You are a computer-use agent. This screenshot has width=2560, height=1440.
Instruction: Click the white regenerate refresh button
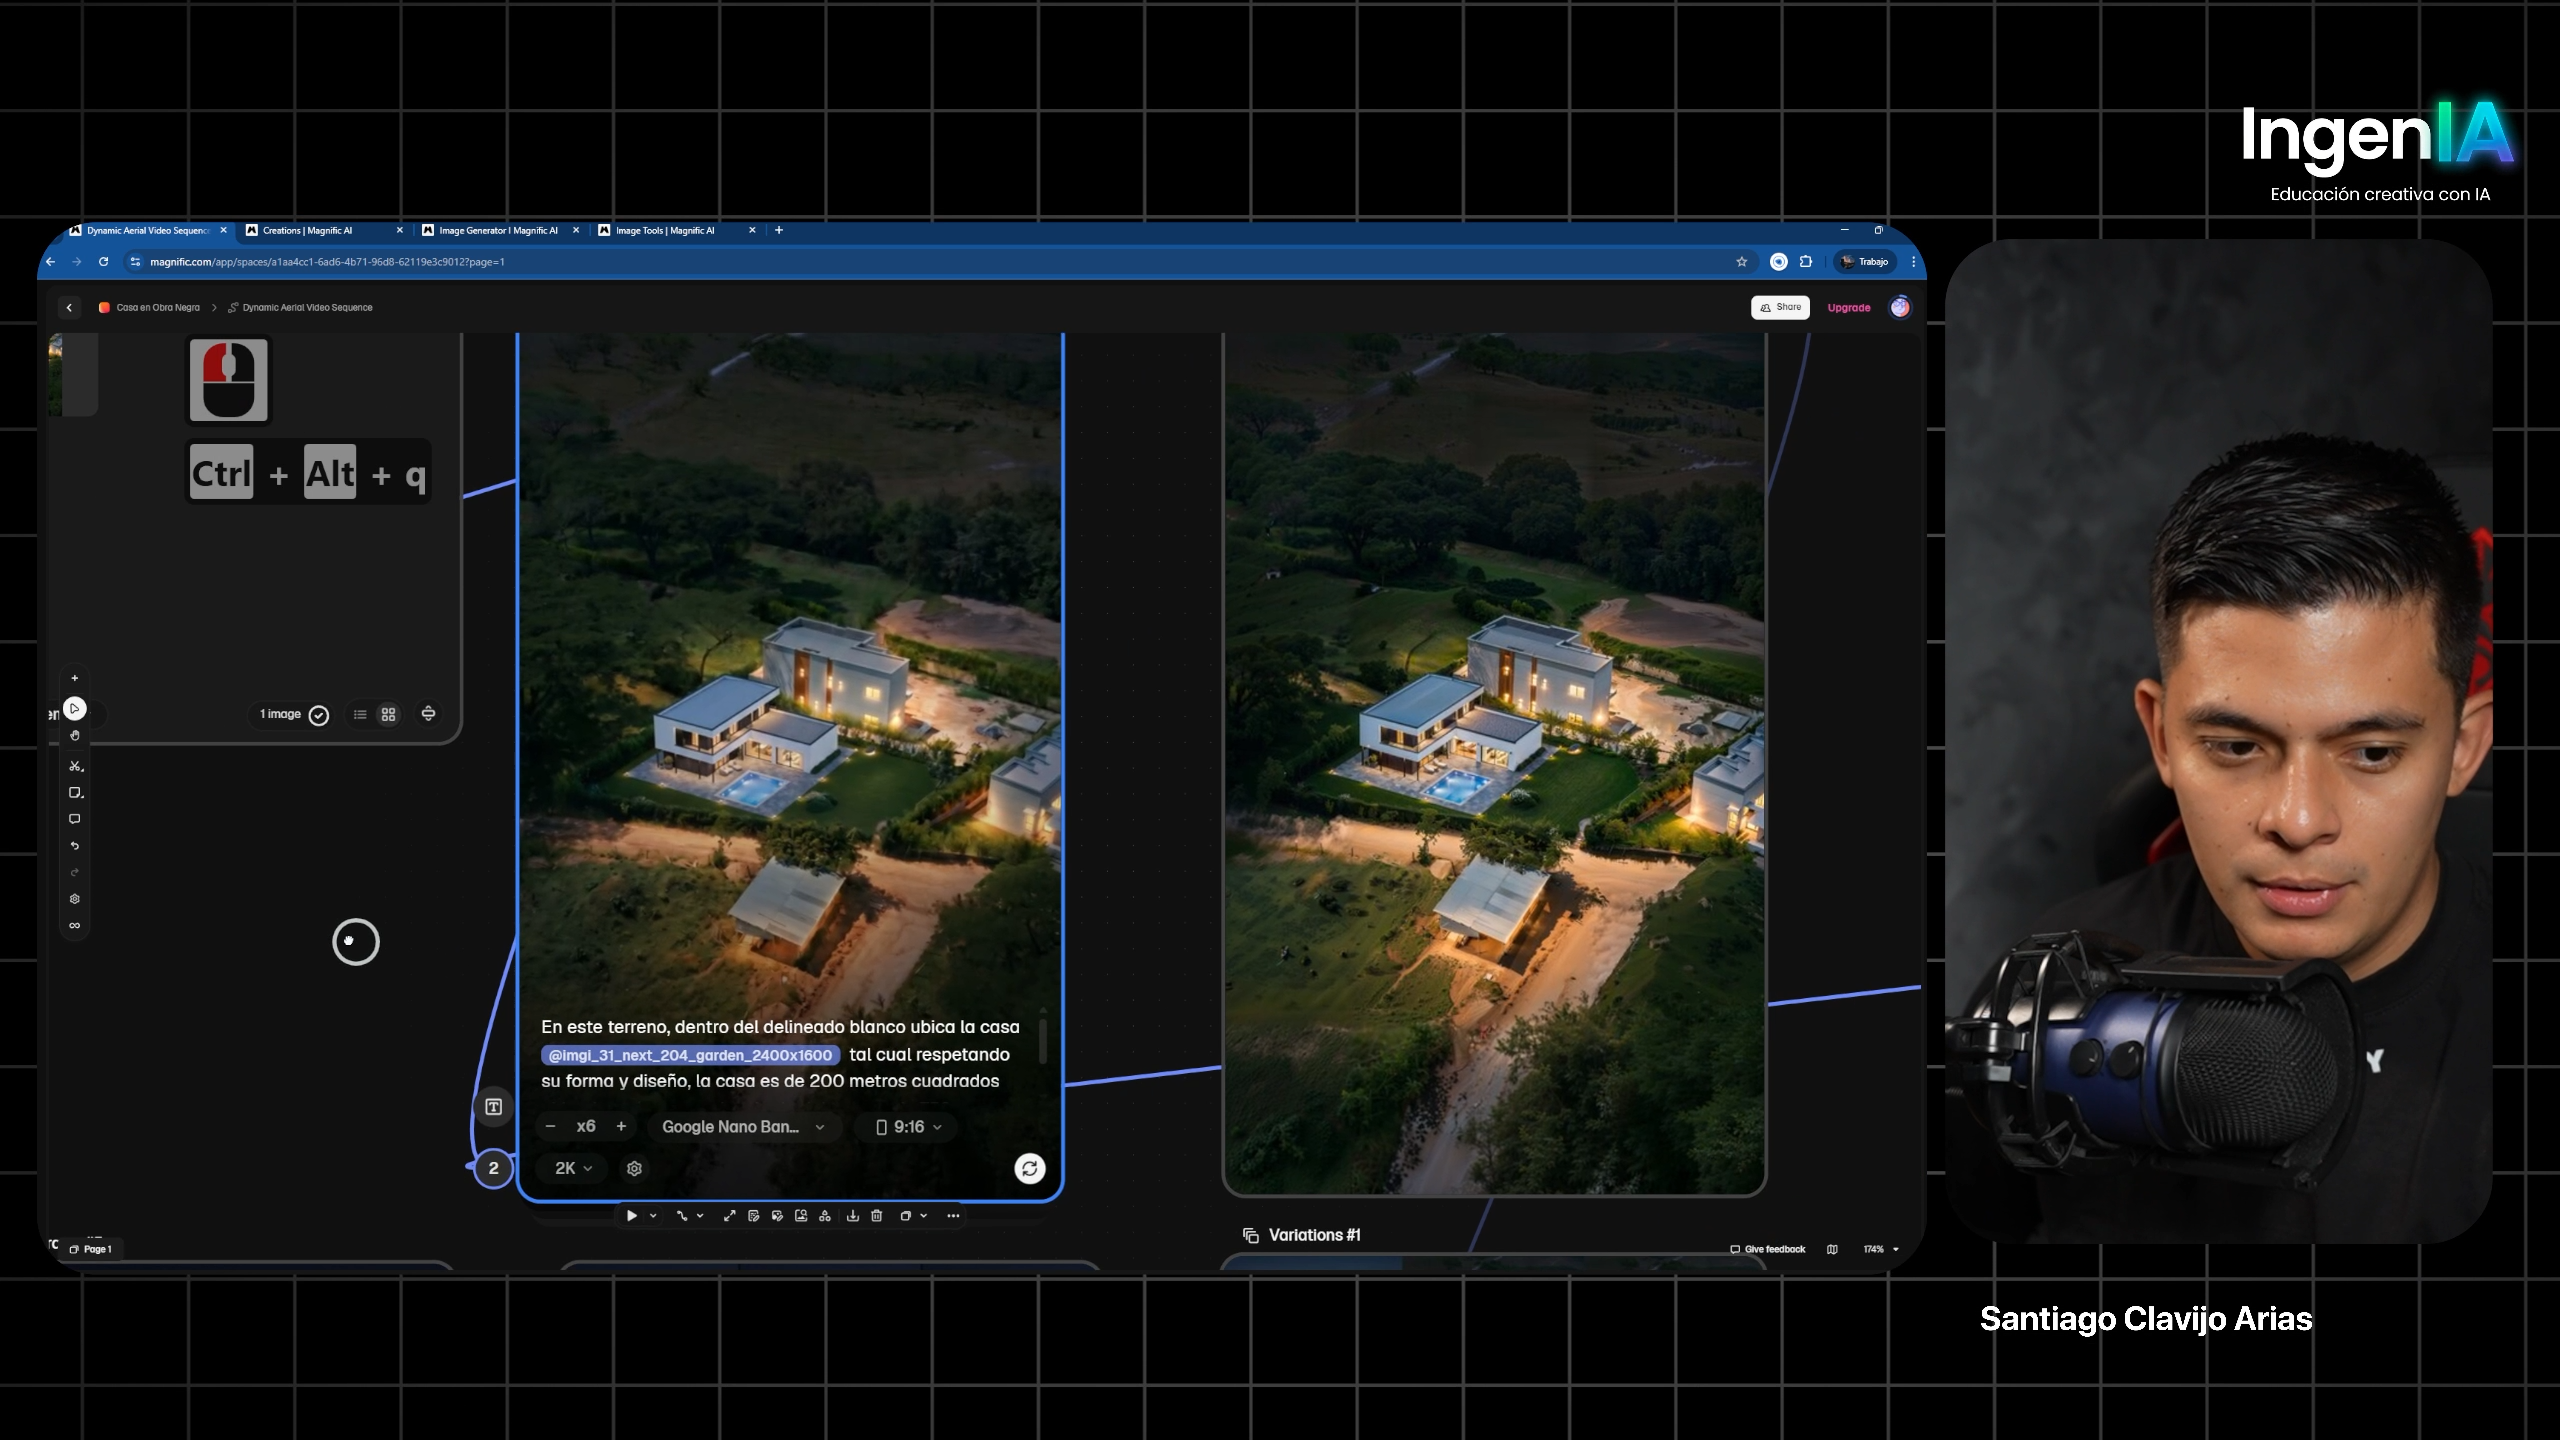[1029, 1168]
